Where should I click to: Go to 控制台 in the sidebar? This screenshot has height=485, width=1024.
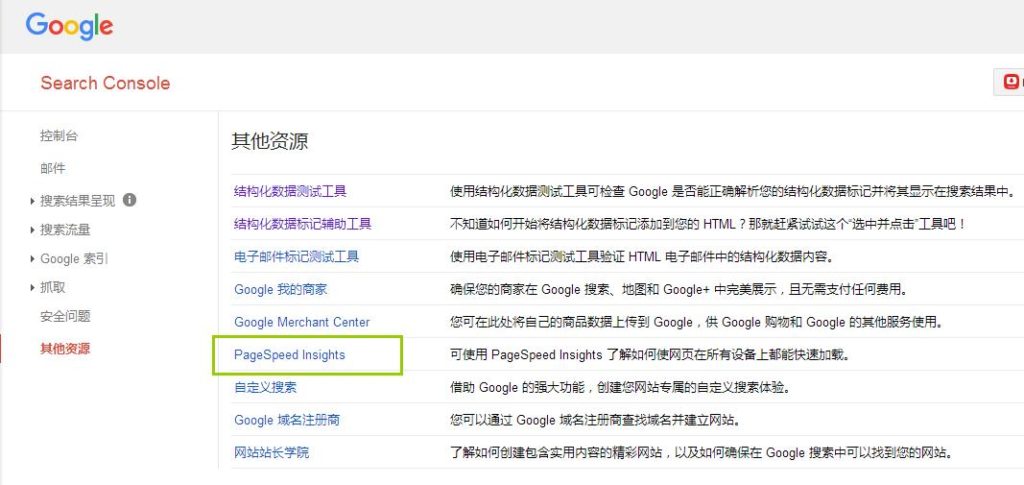pos(59,136)
